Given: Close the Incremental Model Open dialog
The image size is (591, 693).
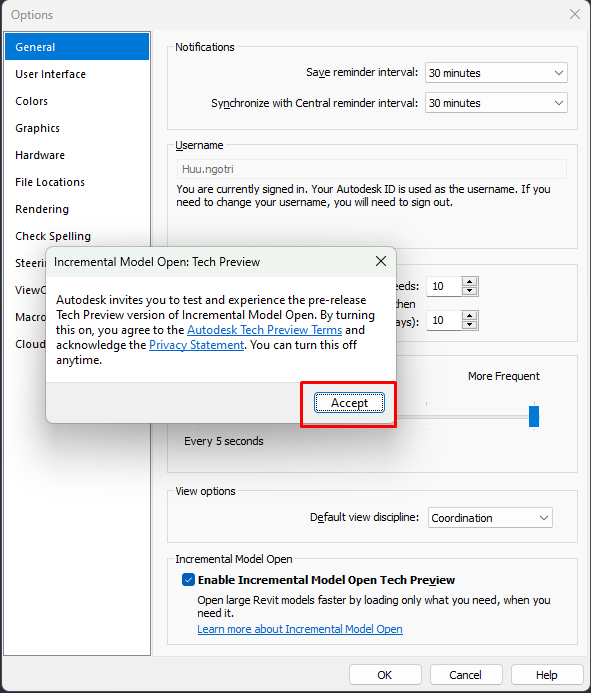Looking at the screenshot, I should [381, 261].
